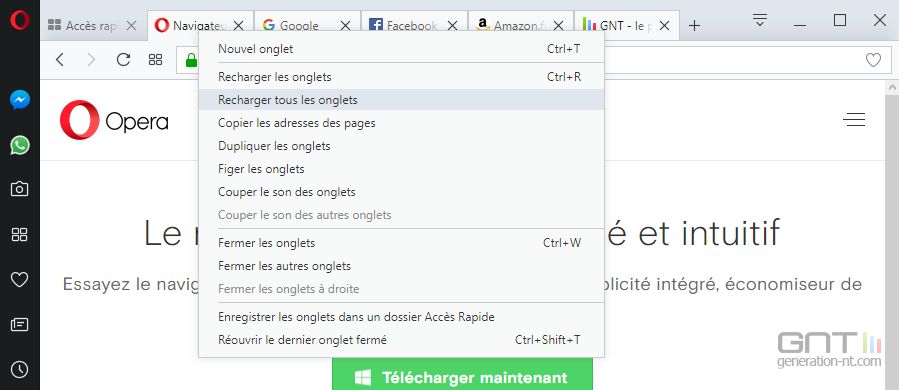Go forward to next page
Screen dimensions: 899x390
91,59
